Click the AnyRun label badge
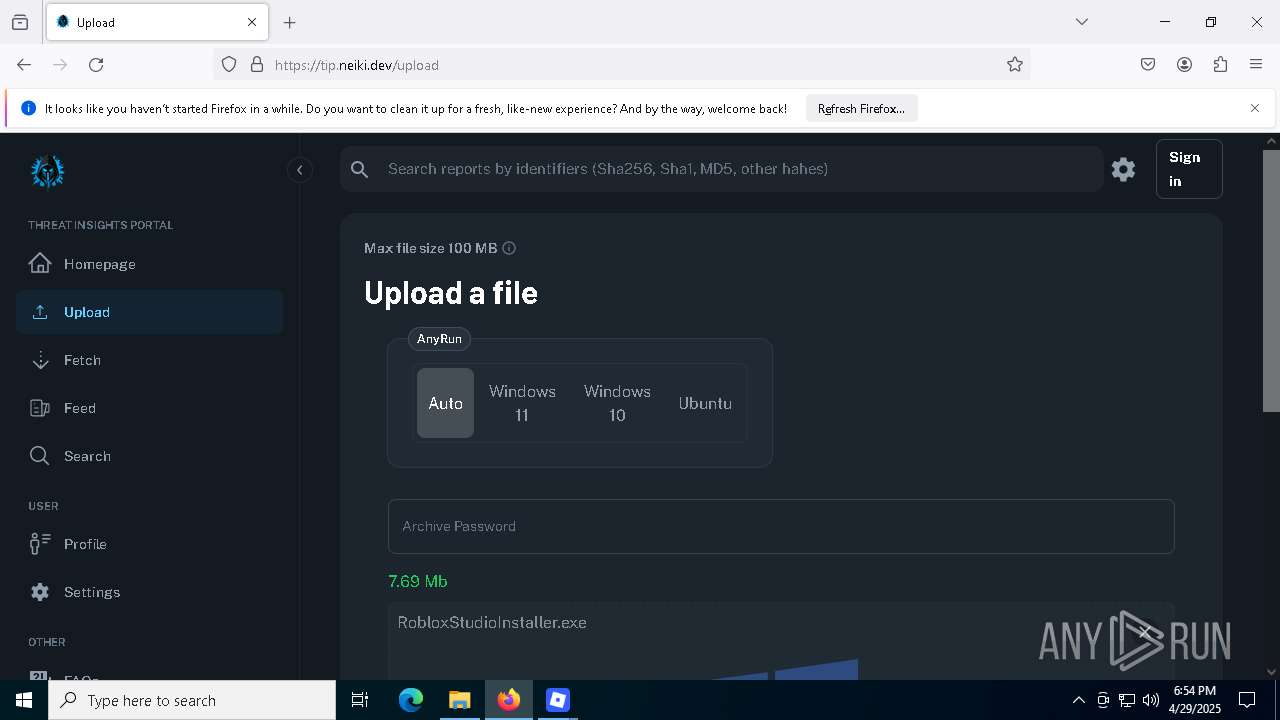1280x720 pixels. coord(439,339)
